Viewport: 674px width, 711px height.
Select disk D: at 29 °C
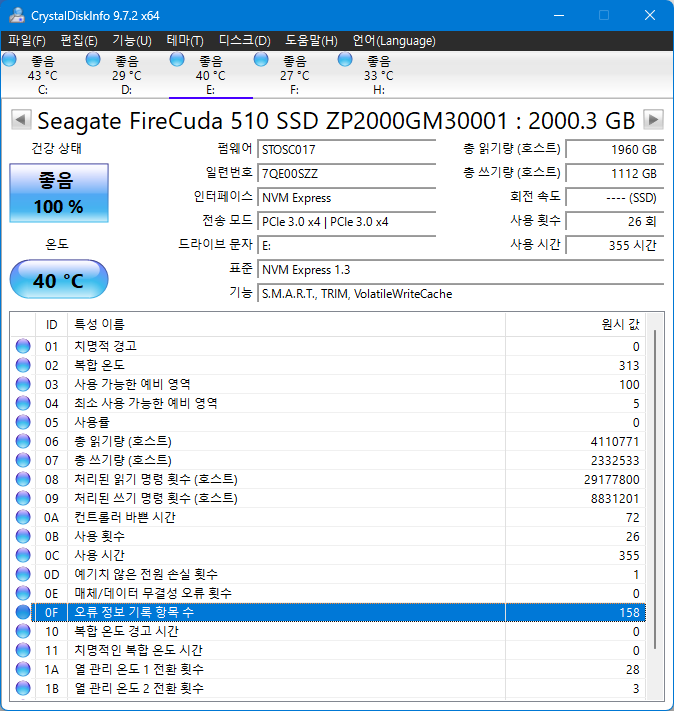coord(127,75)
